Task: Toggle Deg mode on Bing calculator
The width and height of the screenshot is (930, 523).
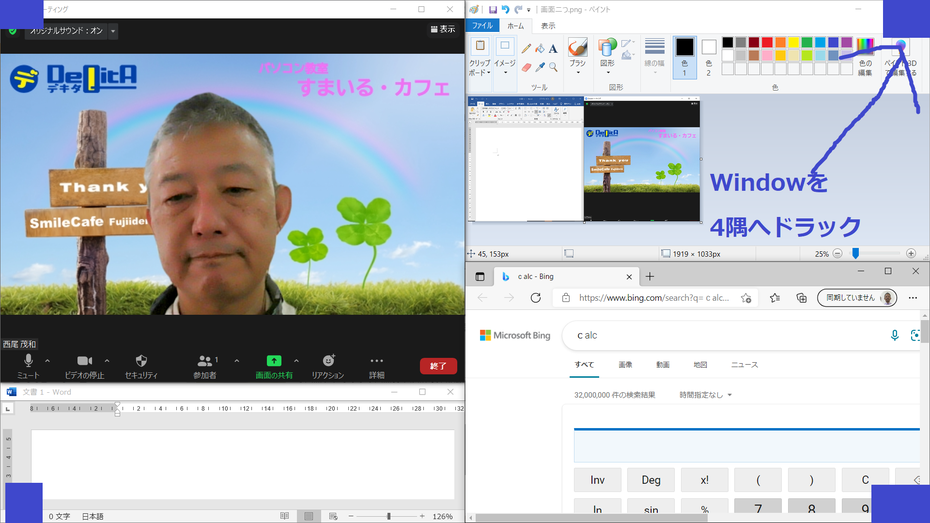Action: click(x=651, y=480)
